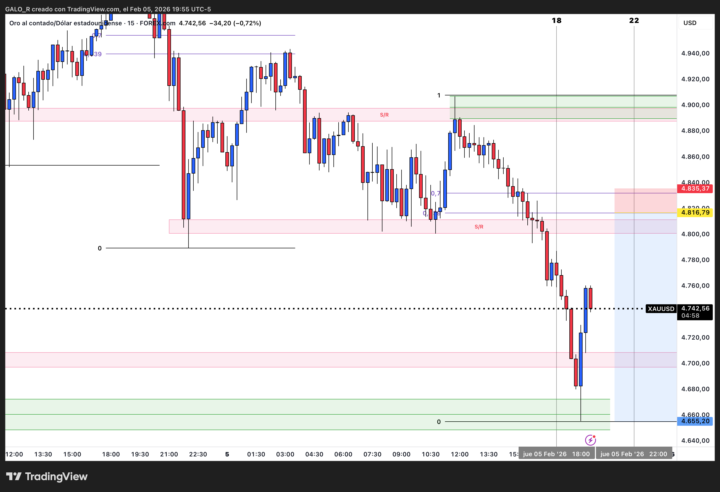Select the S/R label on lower pink zone
This screenshot has width=720, height=492.
click(x=478, y=227)
